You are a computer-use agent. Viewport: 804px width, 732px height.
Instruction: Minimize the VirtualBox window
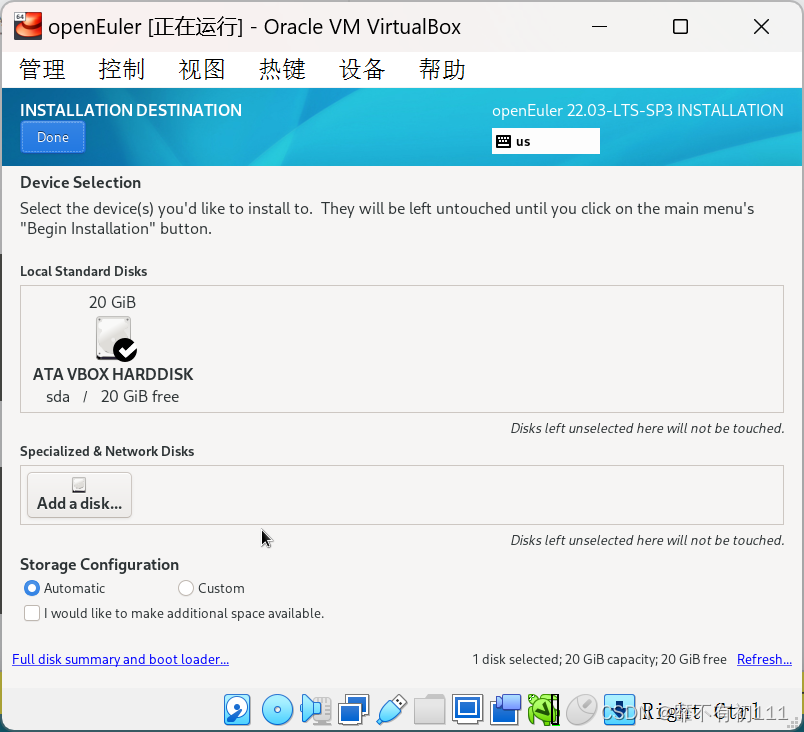(599, 26)
